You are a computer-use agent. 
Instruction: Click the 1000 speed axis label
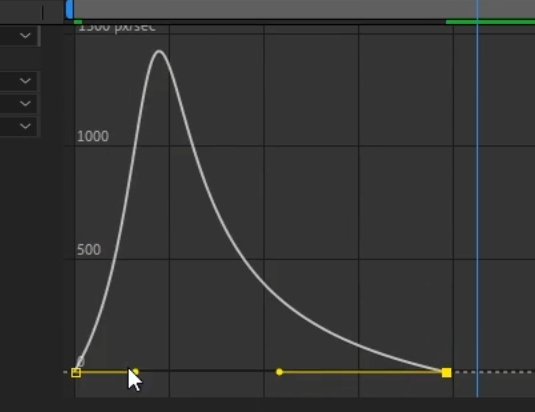93,136
